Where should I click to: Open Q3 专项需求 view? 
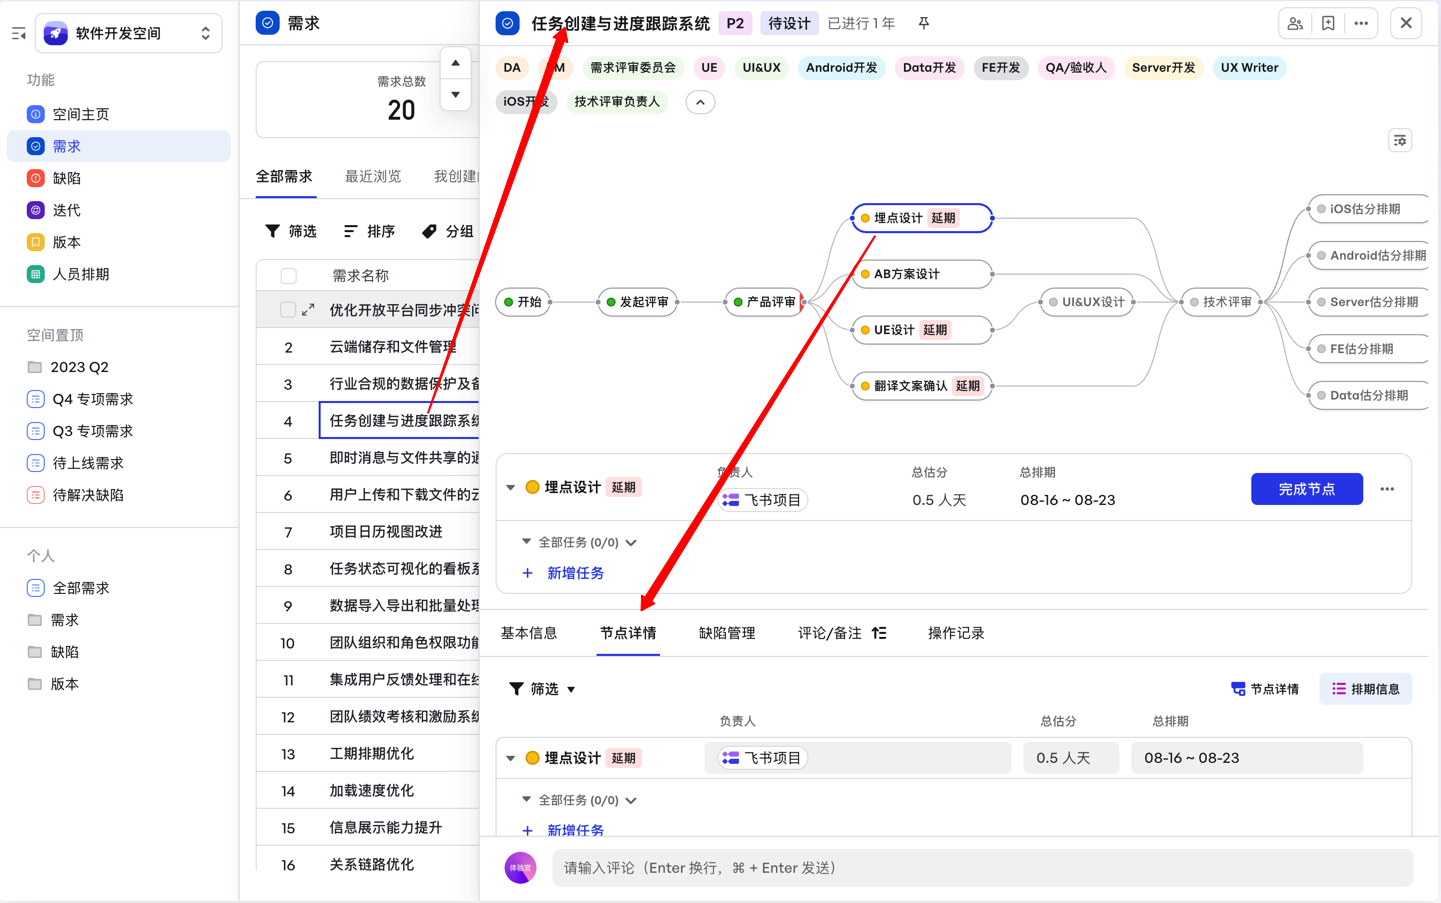click(92, 431)
